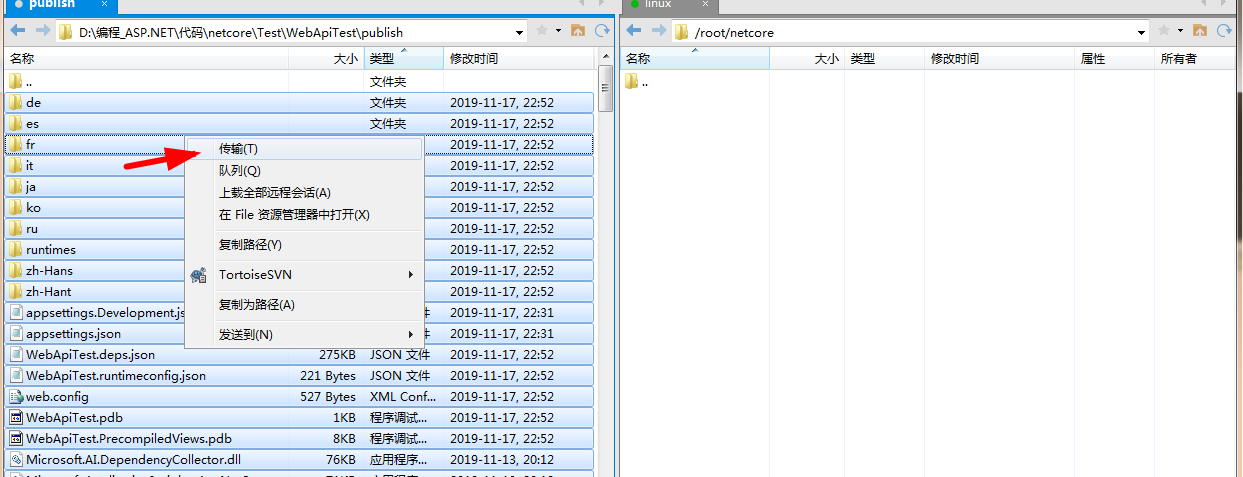Select the web.config file
Image resolution: width=1243 pixels, height=477 pixels.
[57, 397]
